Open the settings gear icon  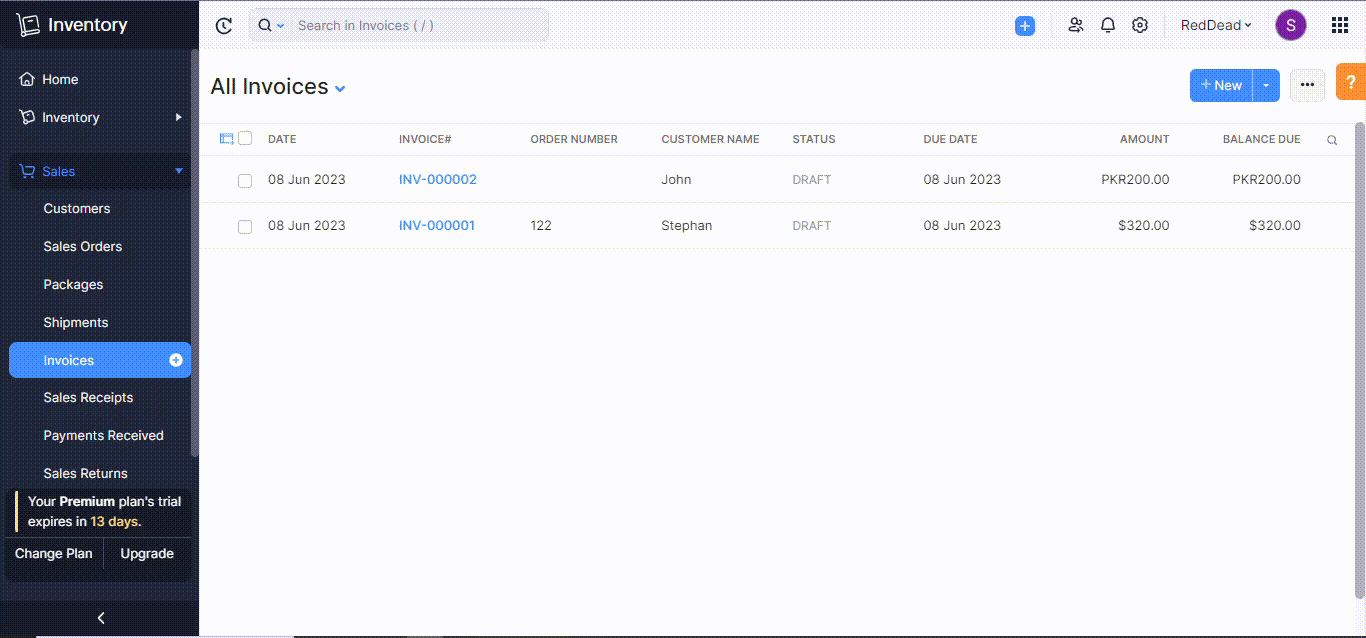1140,25
